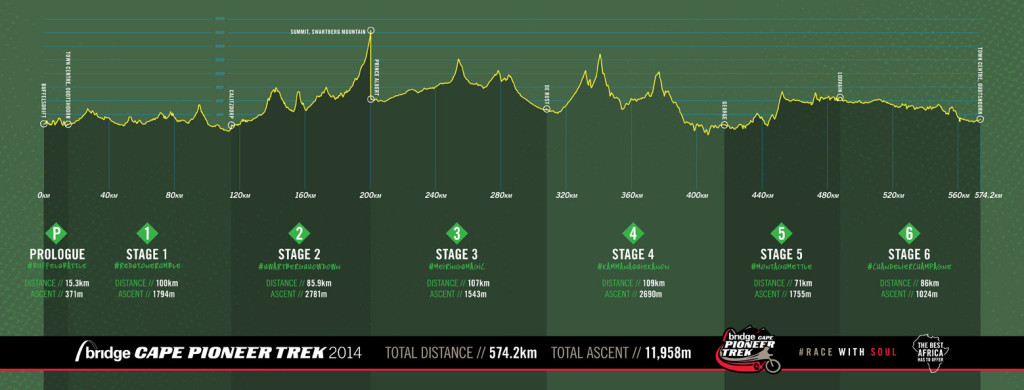Click the #SWARTBERGSHOWDOWN hashtag under Stage 2
Image resolution: width=1024 pixels, height=390 pixels.
[299, 267]
